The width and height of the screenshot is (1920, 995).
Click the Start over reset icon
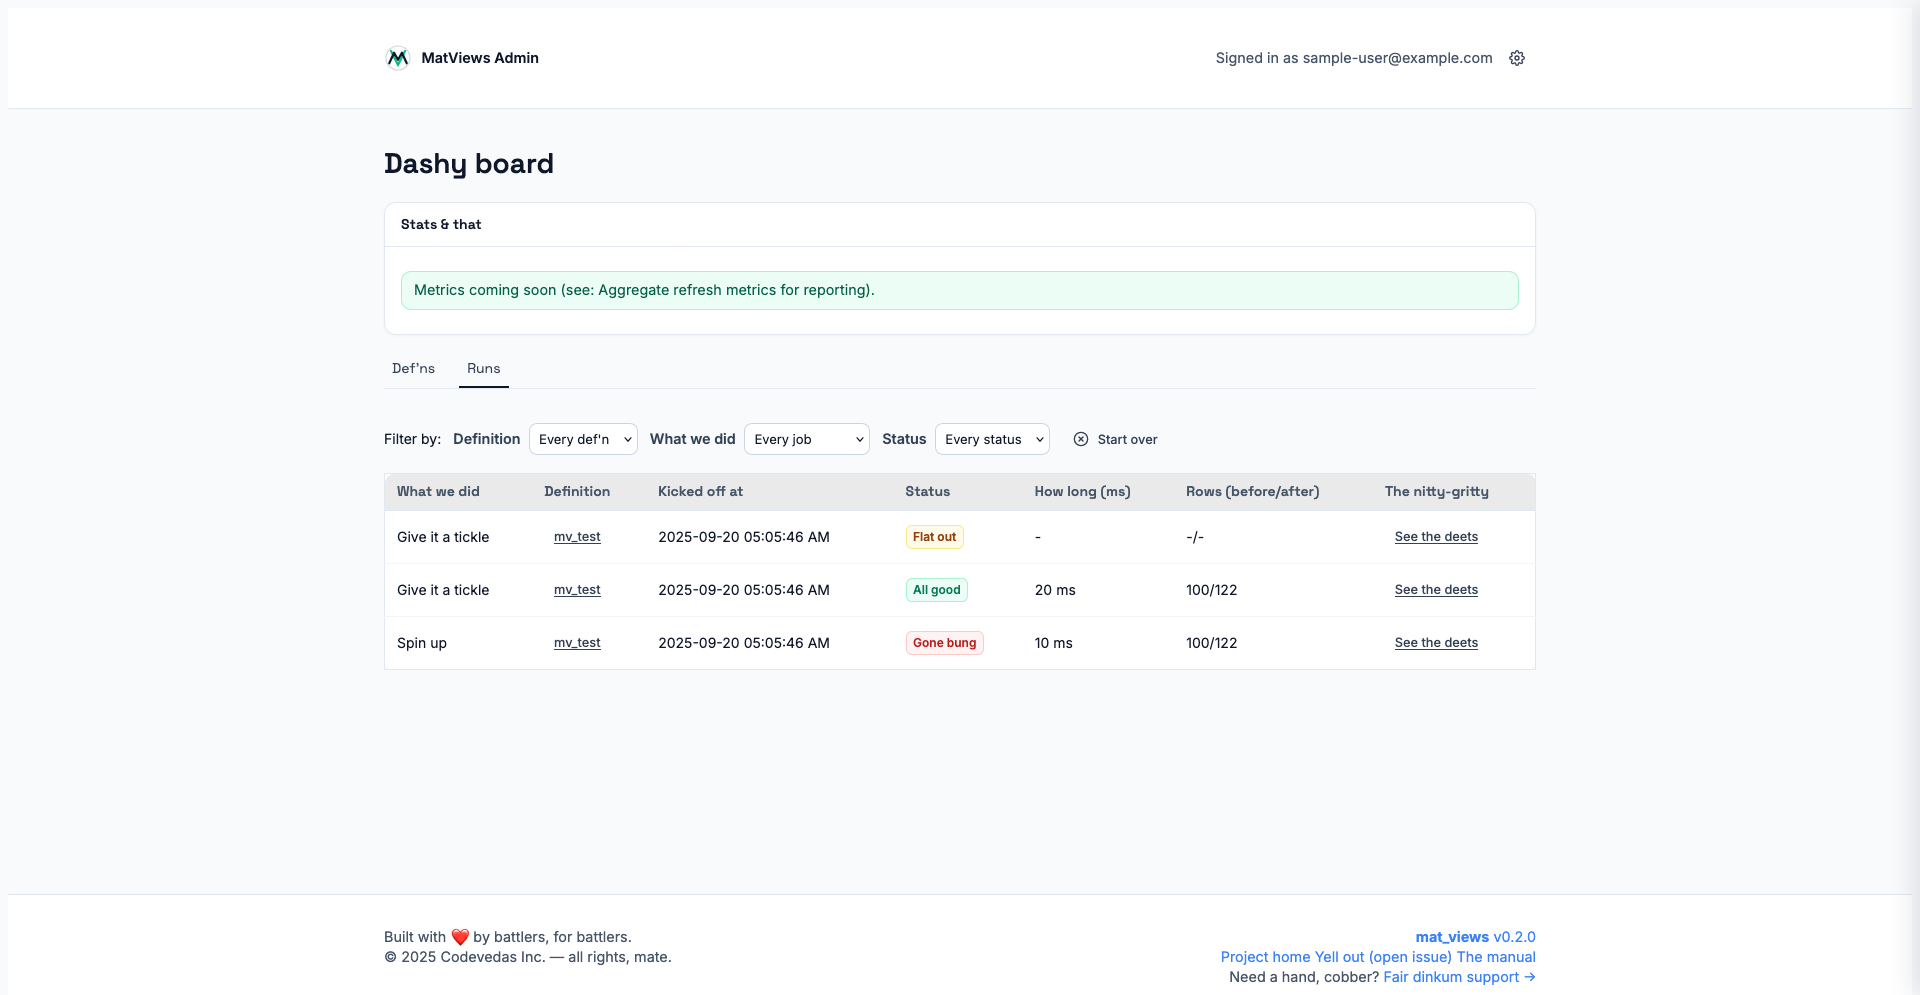pyautogui.click(x=1081, y=439)
